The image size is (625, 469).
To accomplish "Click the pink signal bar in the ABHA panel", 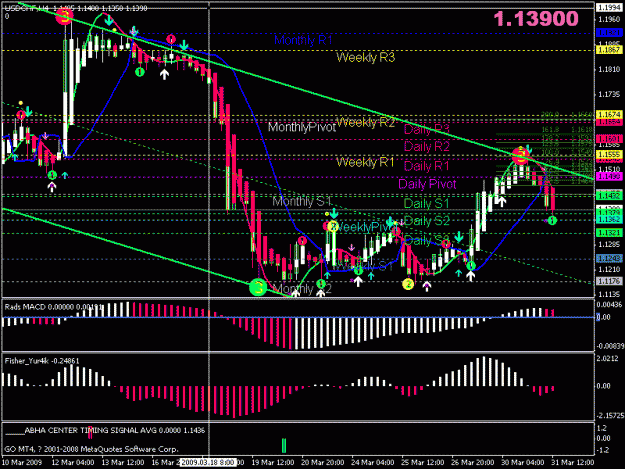I will 90,432.
